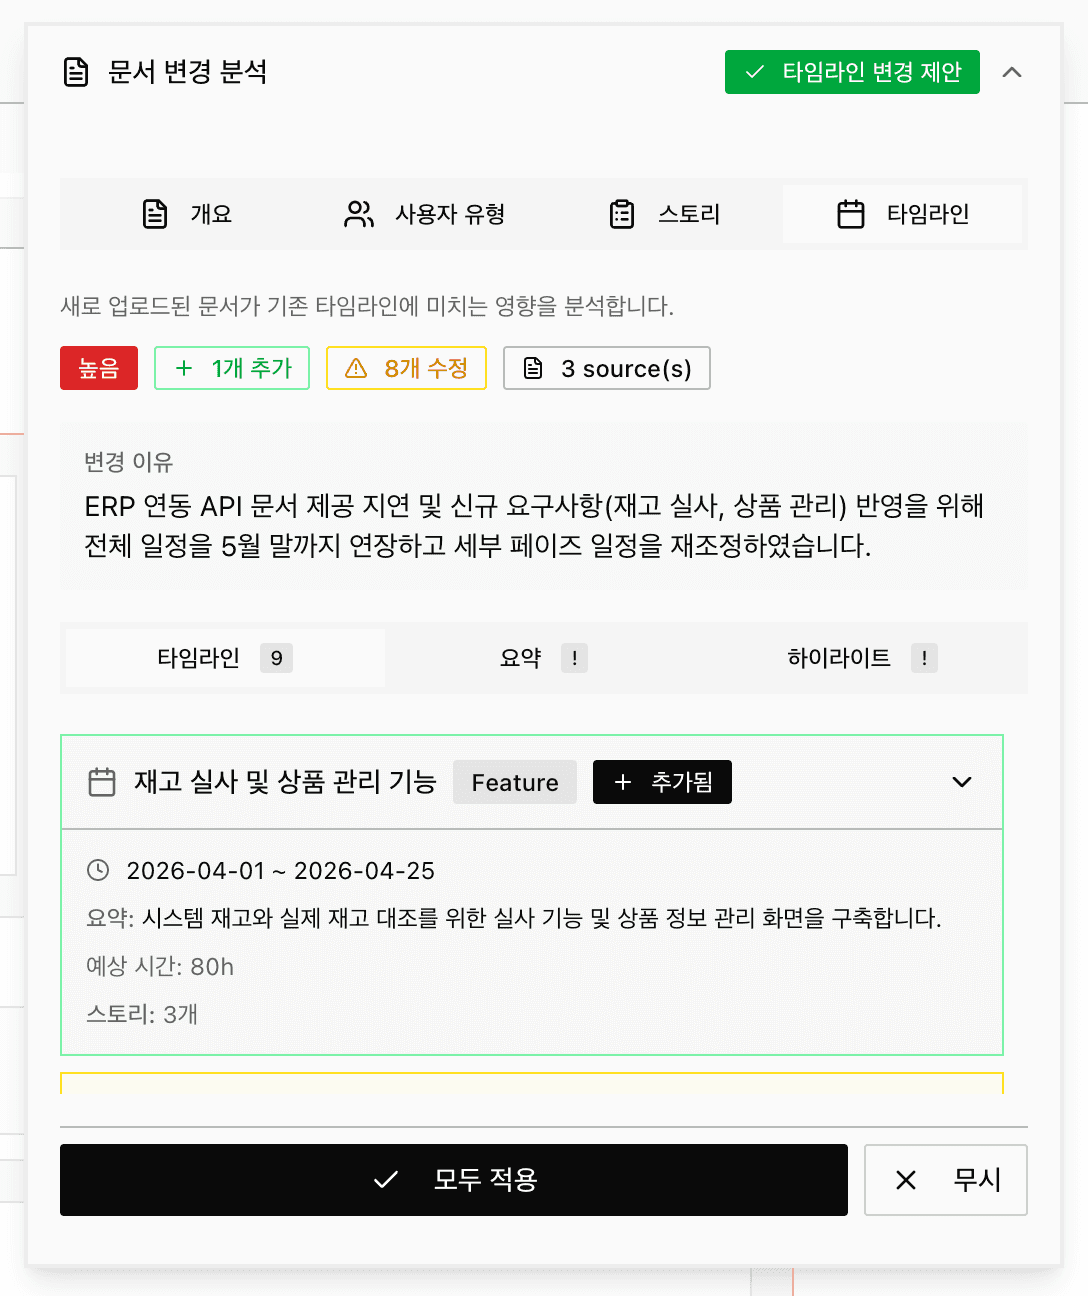The width and height of the screenshot is (1088, 1296).
Task: Click the clipboard icon on the 스토리 tab
Action: point(623,213)
